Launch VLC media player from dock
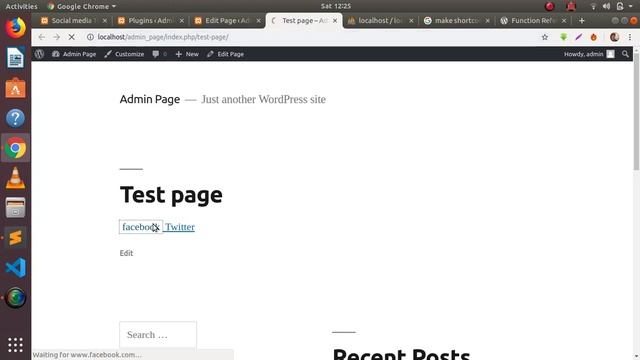 coord(16,178)
